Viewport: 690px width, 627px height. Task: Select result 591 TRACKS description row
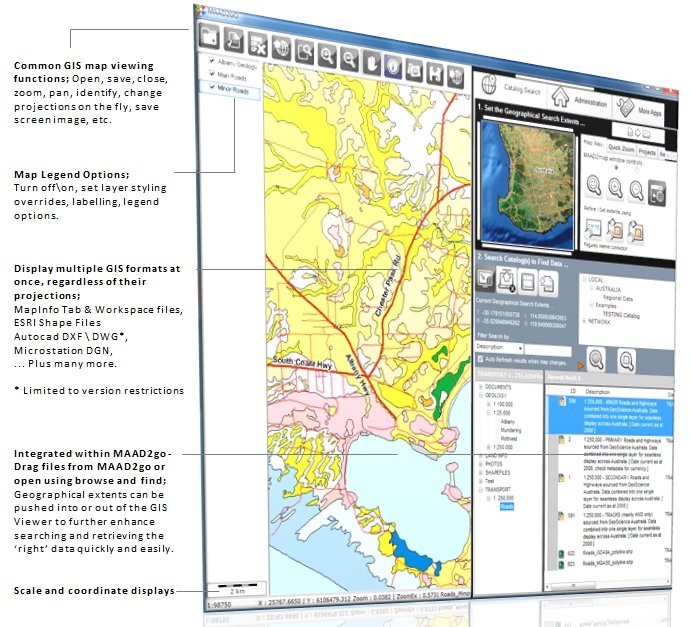click(x=616, y=529)
